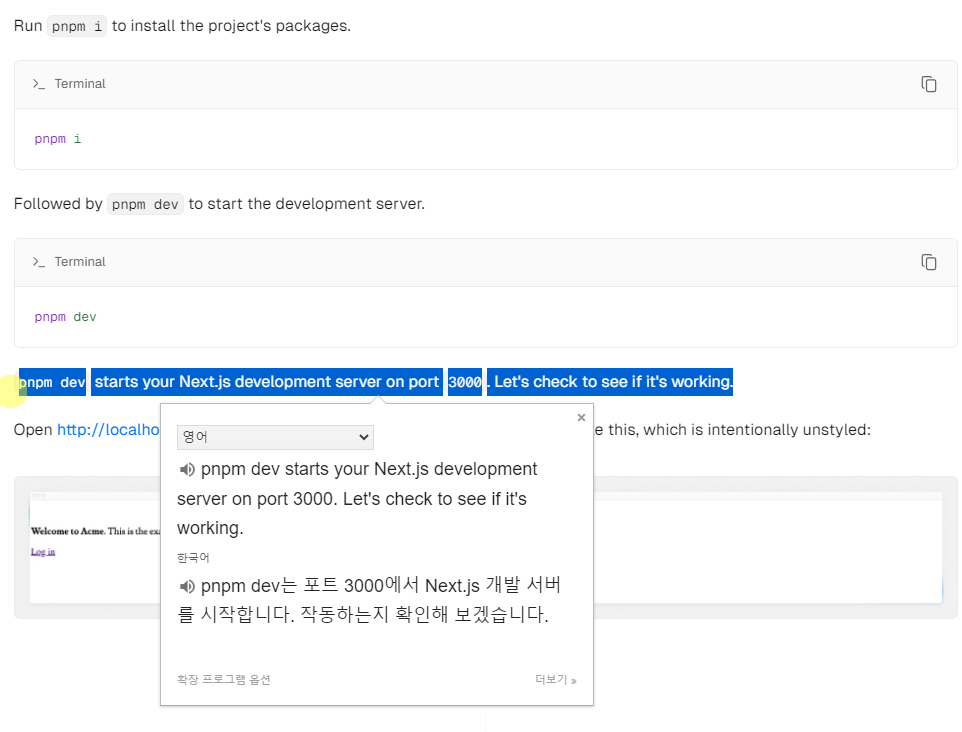962x732 pixels.
Task: Close the translation popup
Action: pos(581,417)
